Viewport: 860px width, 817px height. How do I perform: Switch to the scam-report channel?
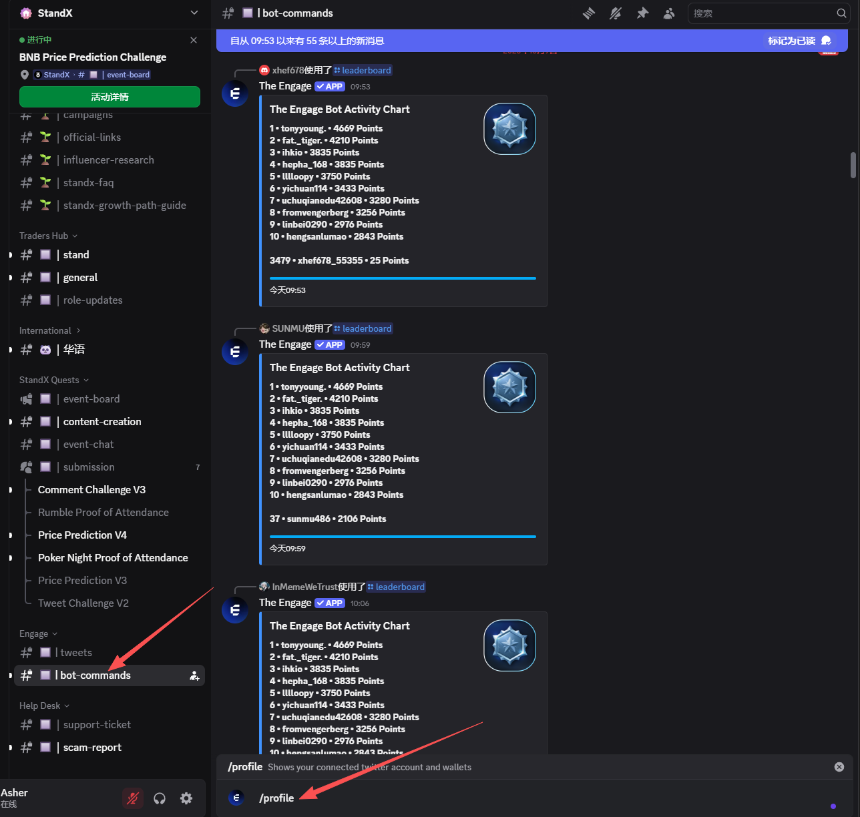(x=92, y=748)
